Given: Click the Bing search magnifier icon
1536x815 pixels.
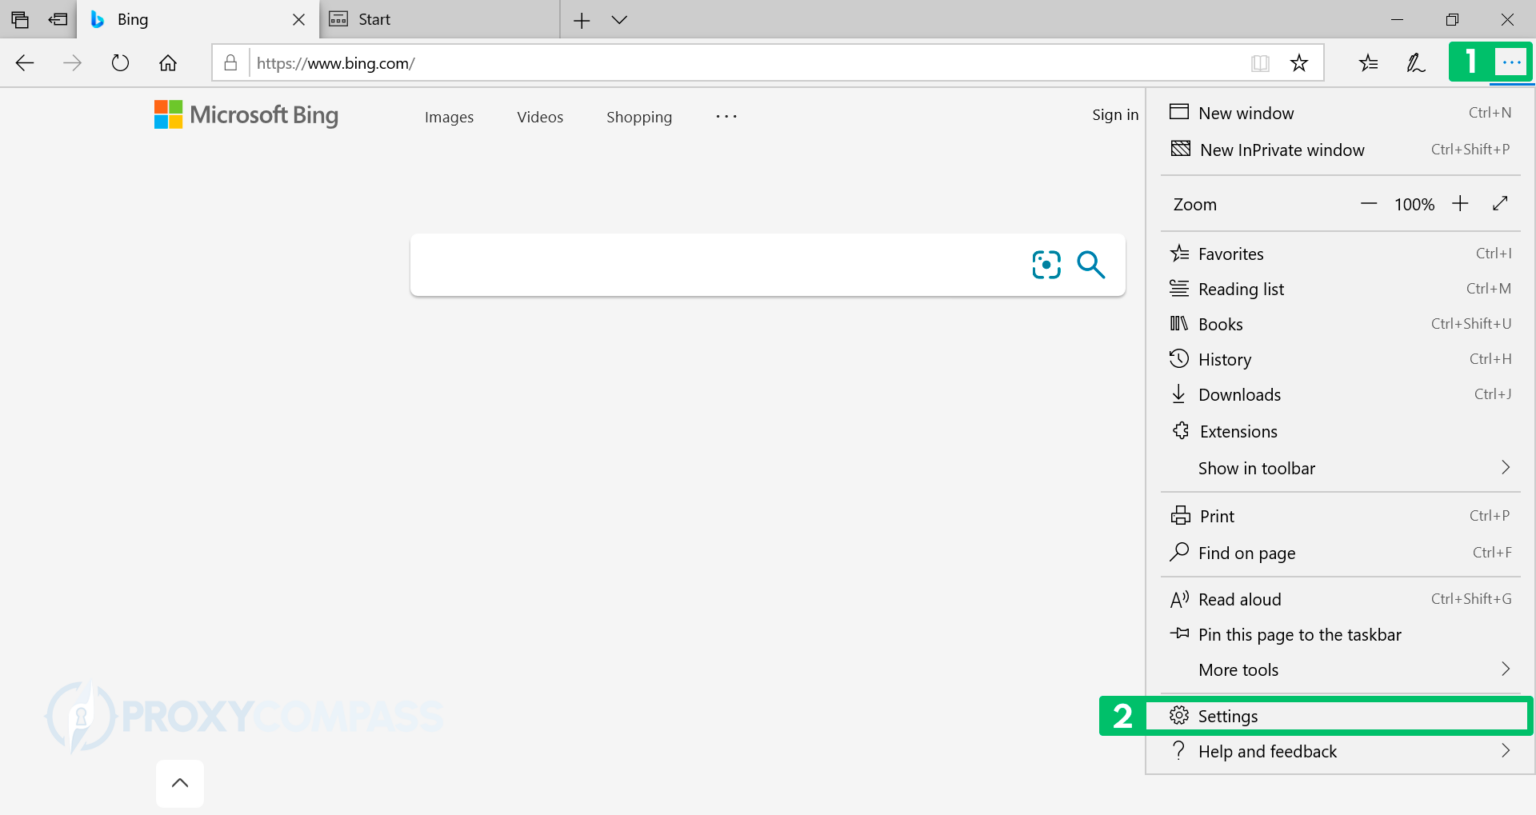Looking at the screenshot, I should click(x=1090, y=264).
